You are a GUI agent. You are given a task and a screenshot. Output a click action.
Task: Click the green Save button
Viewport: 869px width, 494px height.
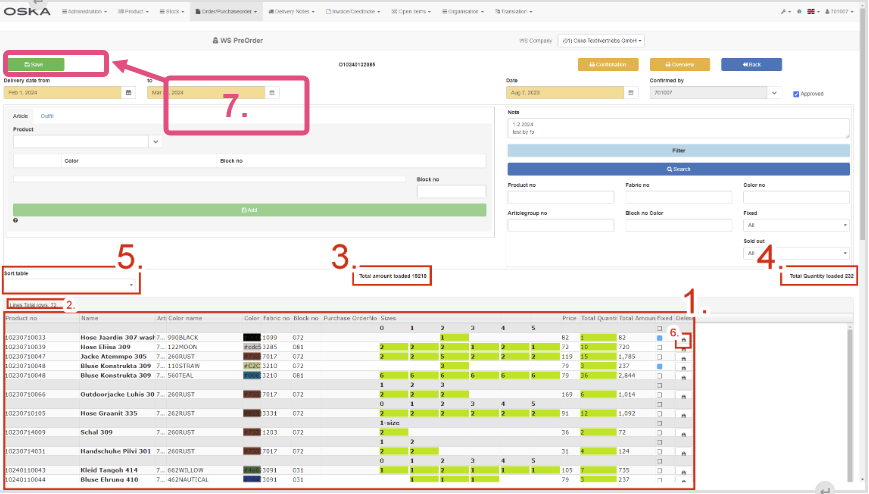(36, 64)
